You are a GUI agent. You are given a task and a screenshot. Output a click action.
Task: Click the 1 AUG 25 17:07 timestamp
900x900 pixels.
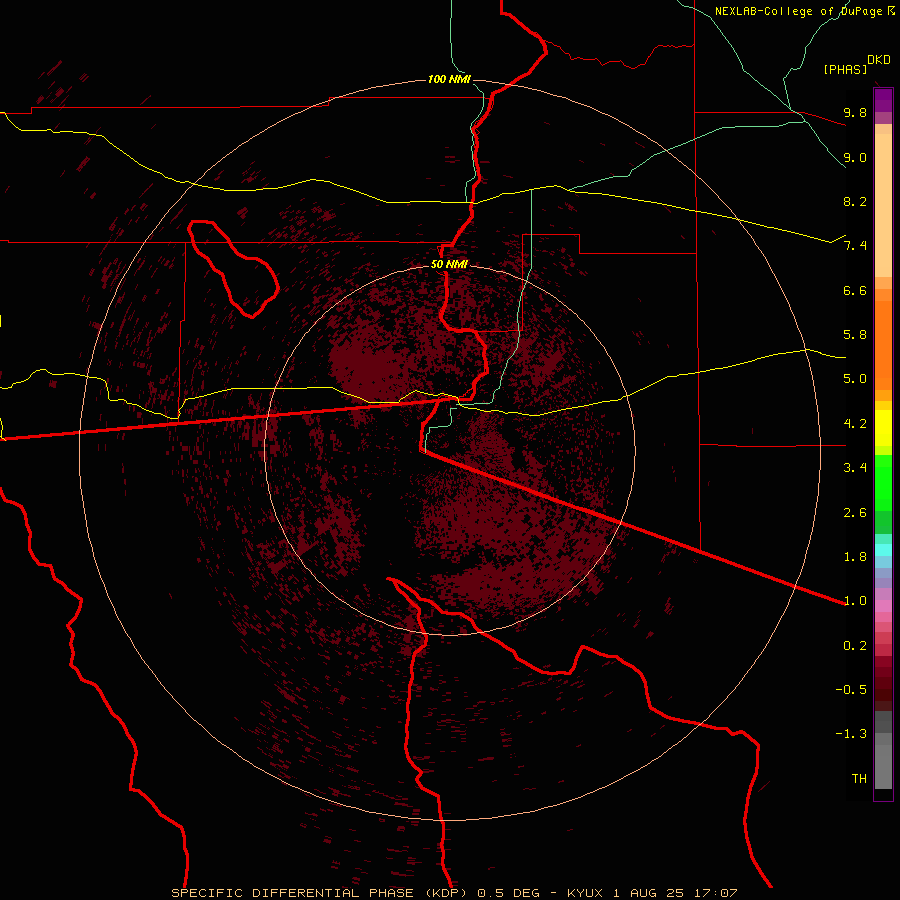point(675,893)
